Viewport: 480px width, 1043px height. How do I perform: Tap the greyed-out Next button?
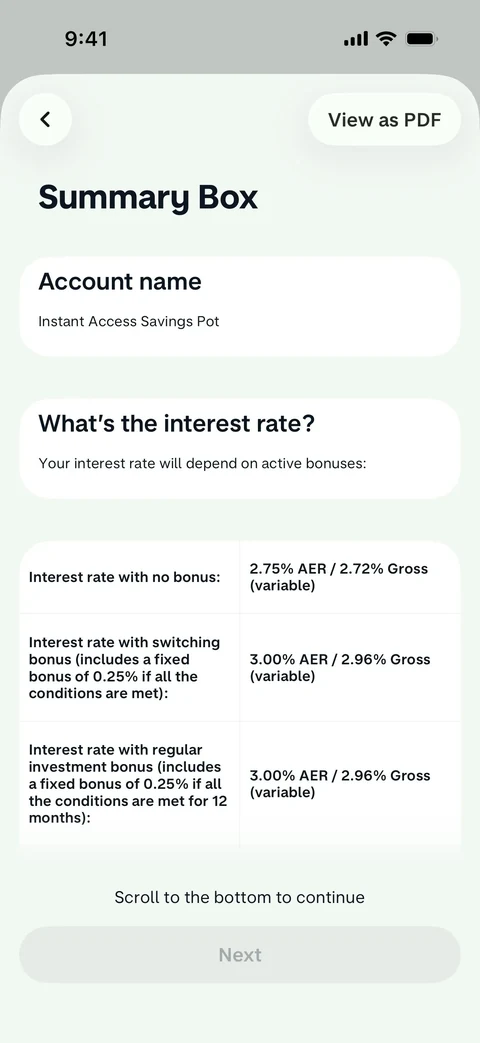point(240,955)
